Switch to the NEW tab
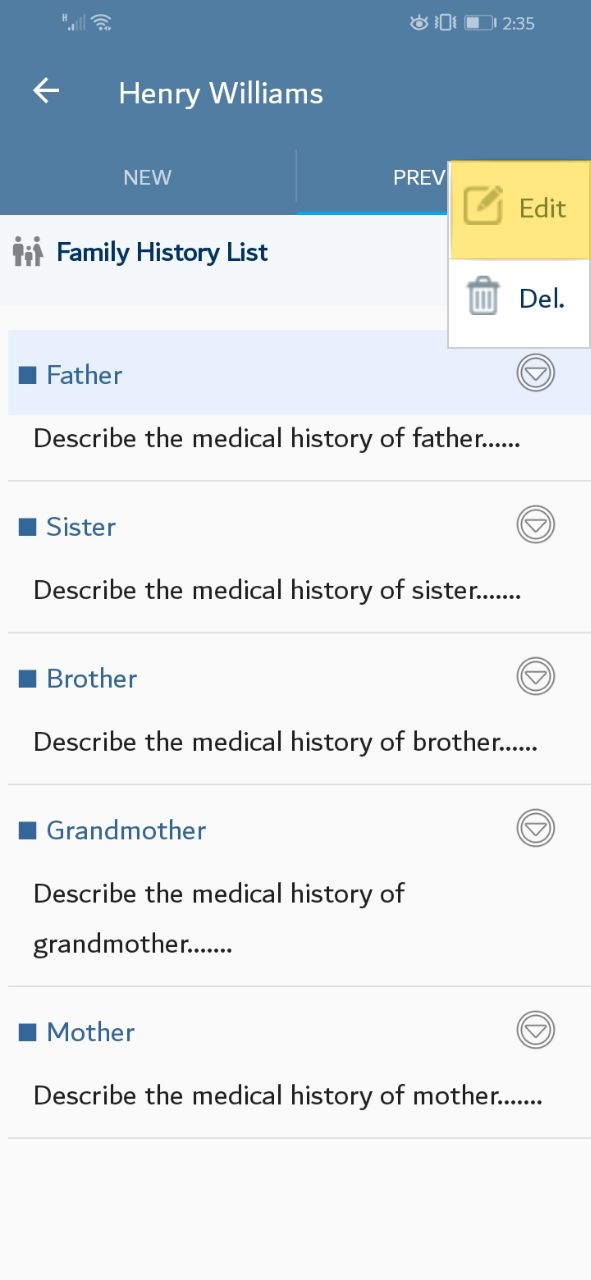The height and width of the screenshot is (1280, 591). point(147,178)
